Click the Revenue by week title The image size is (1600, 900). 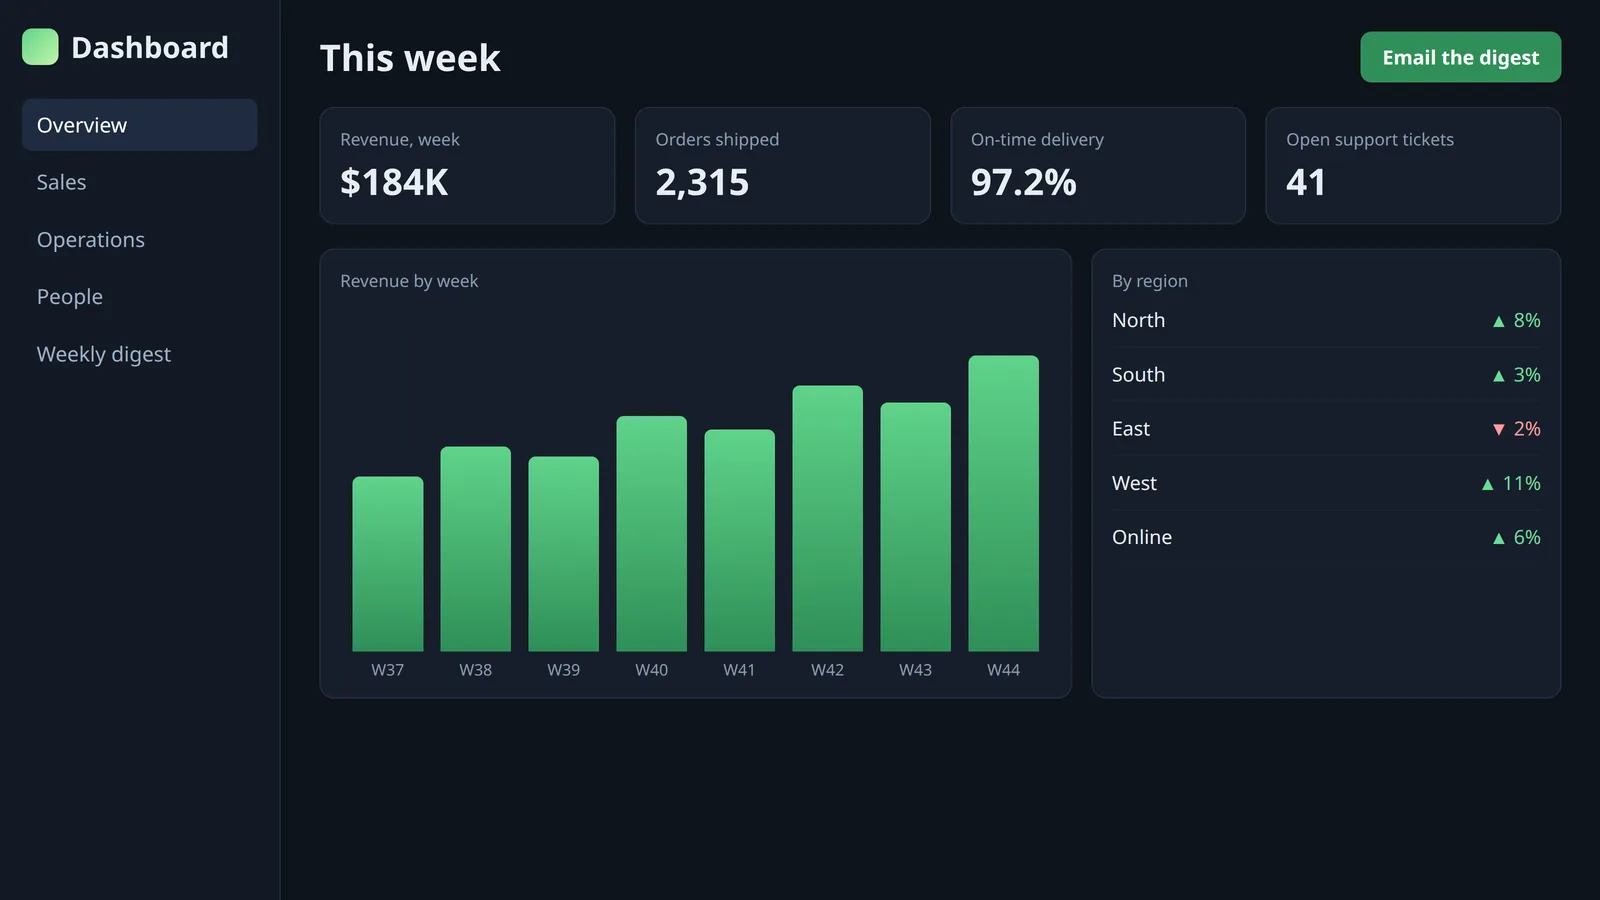click(x=409, y=281)
